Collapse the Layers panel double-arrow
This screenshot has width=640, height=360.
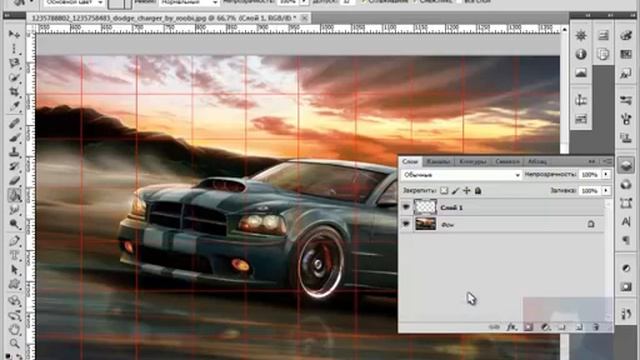coord(592,162)
